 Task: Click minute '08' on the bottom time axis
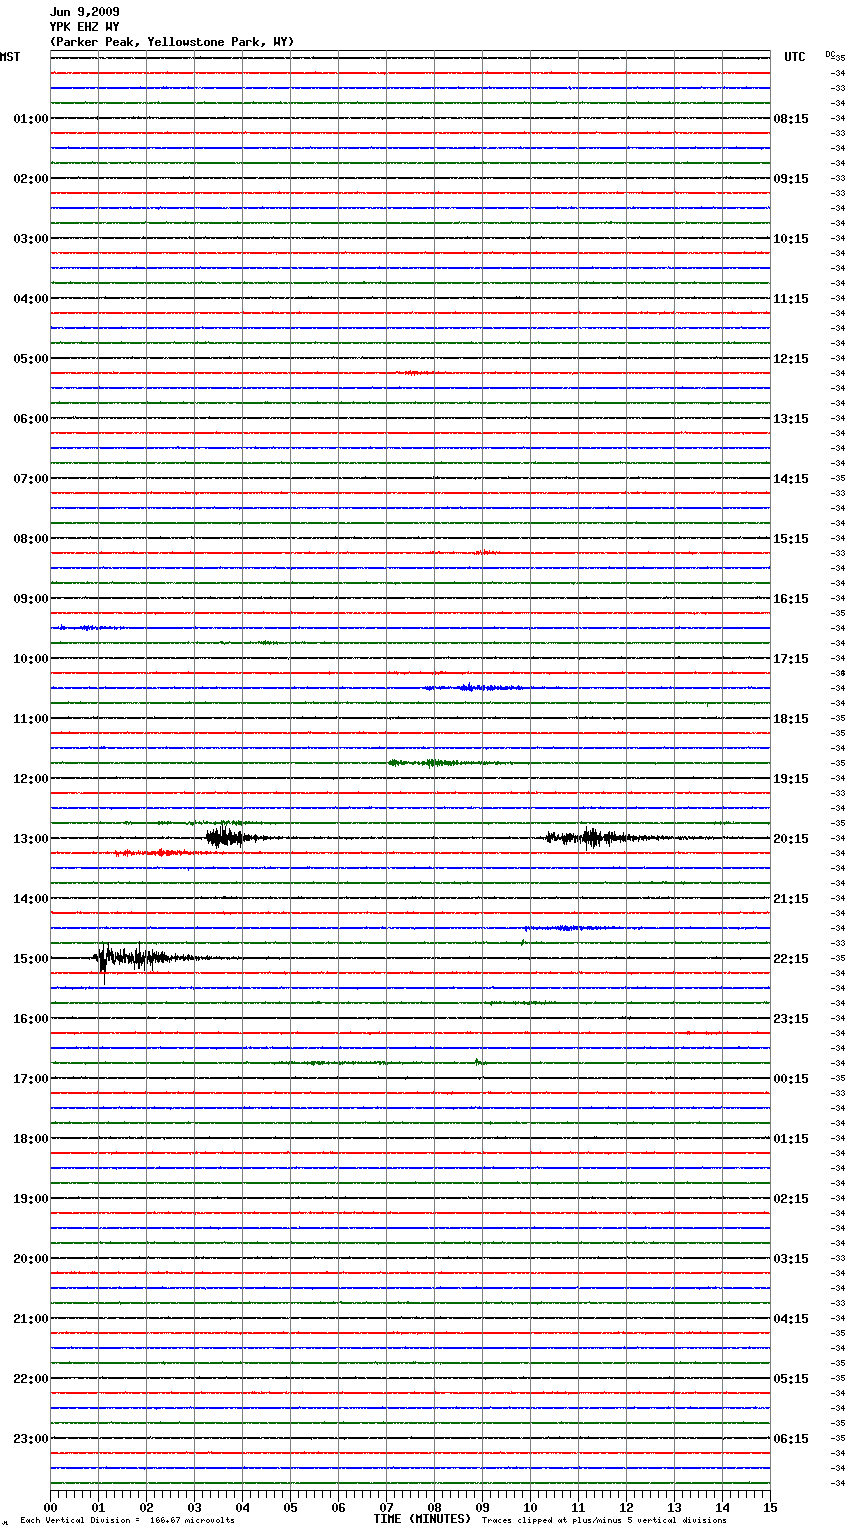point(434,1507)
